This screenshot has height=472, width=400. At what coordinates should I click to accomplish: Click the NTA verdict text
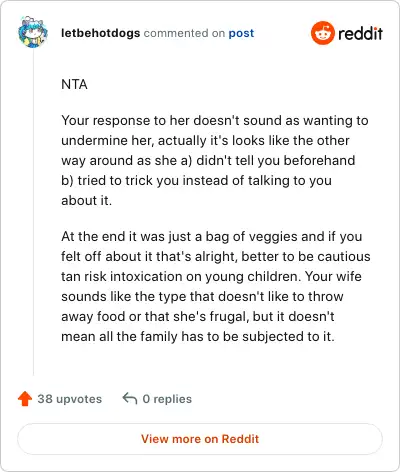pos(74,84)
